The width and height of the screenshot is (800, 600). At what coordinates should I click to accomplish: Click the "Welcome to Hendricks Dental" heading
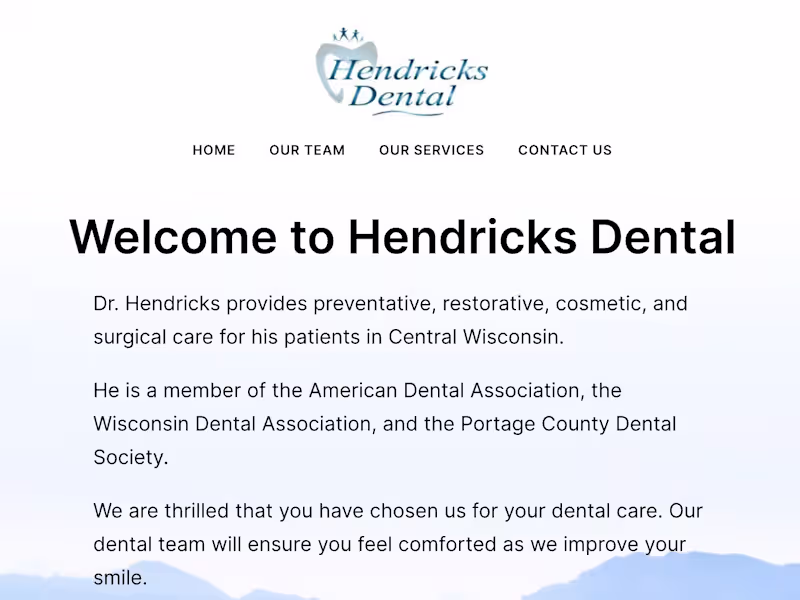click(402, 237)
